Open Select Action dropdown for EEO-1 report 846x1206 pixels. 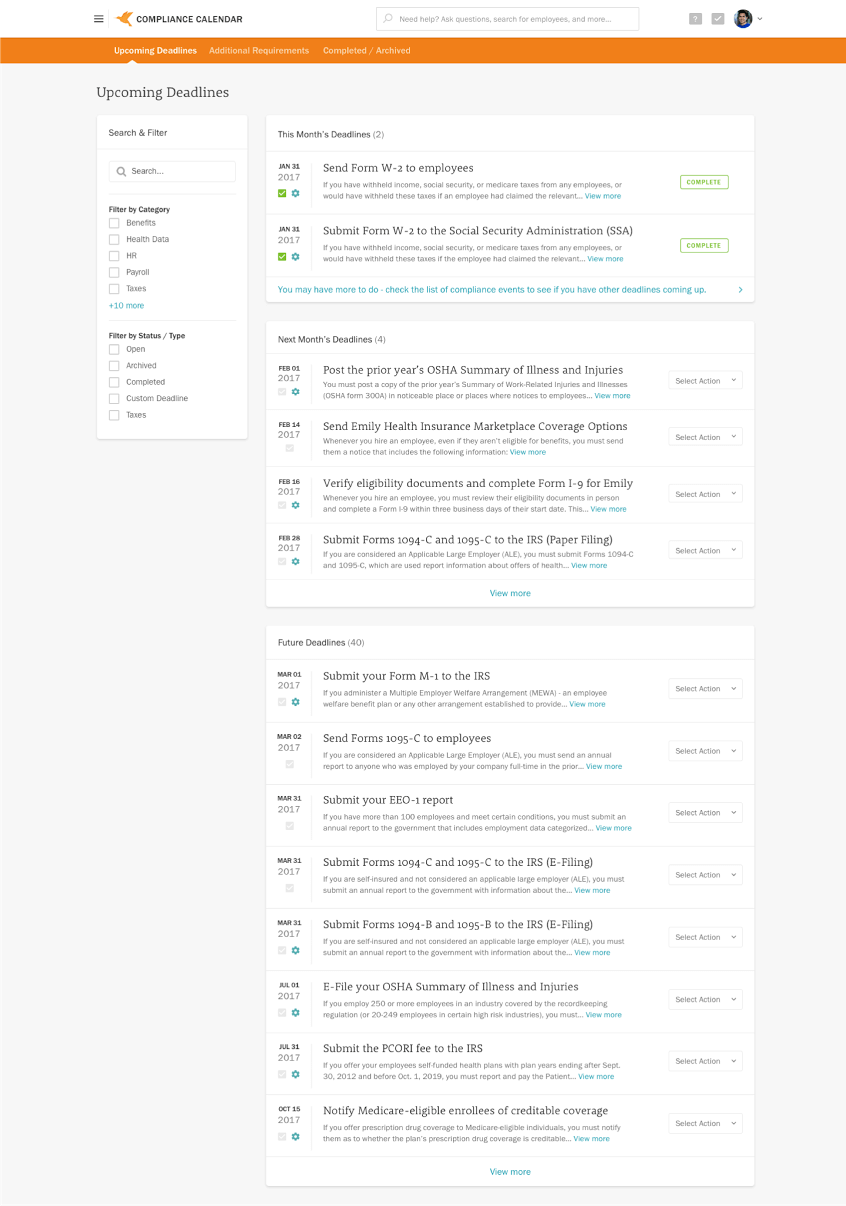pyautogui.click(x=705, y=813)
